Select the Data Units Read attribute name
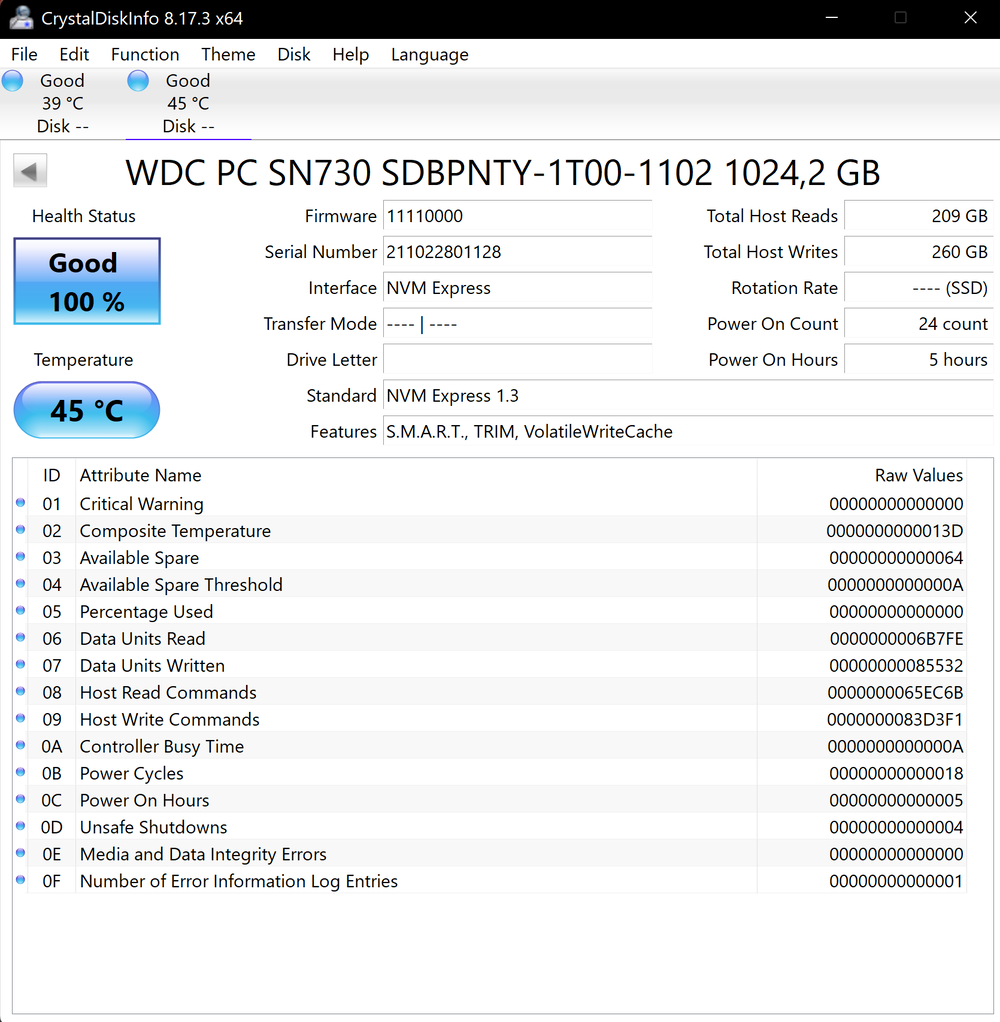The width and height of the screenshot is (1000, 1022). [x=142, y=639]
